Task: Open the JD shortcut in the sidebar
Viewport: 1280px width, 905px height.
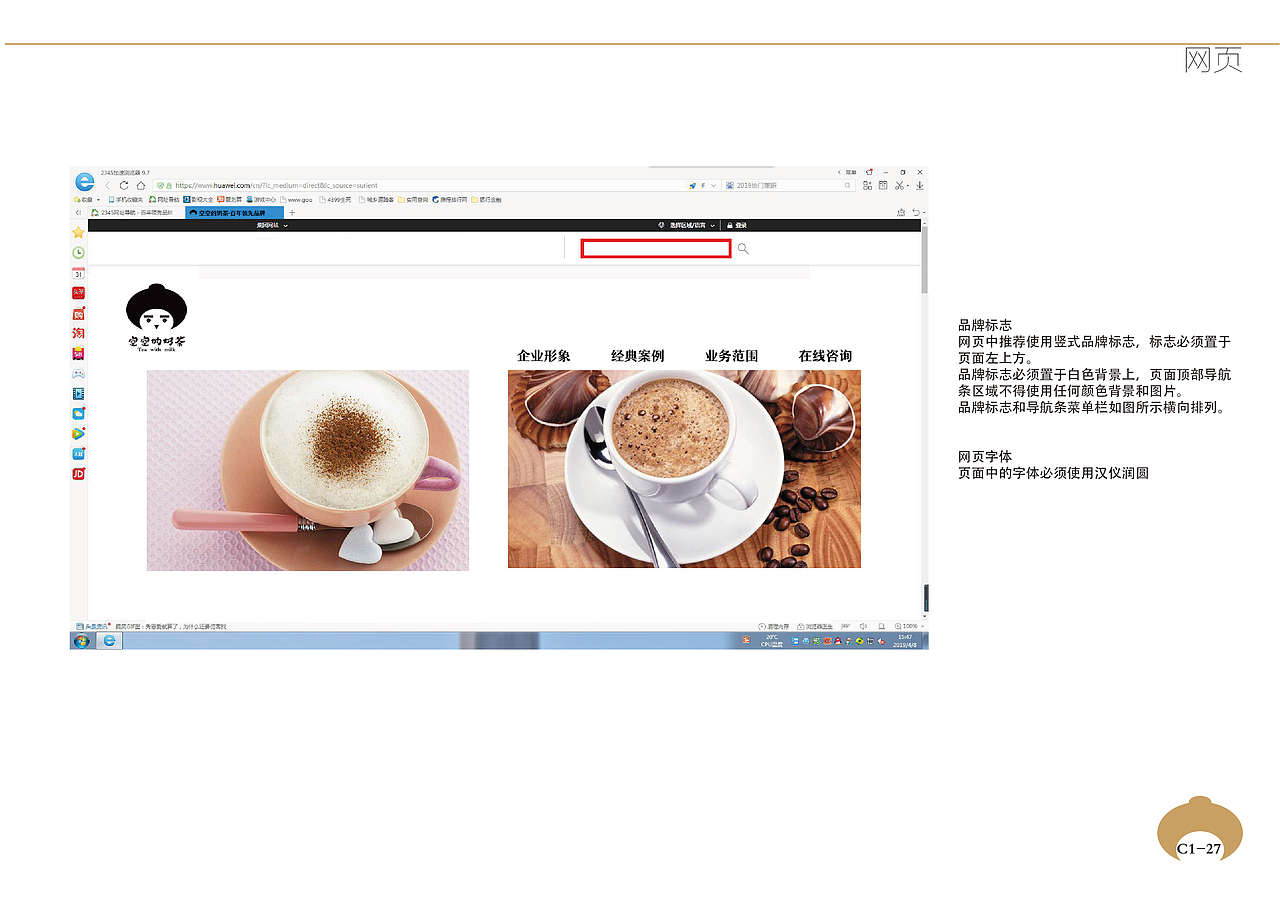Action: tap(78, 474)
